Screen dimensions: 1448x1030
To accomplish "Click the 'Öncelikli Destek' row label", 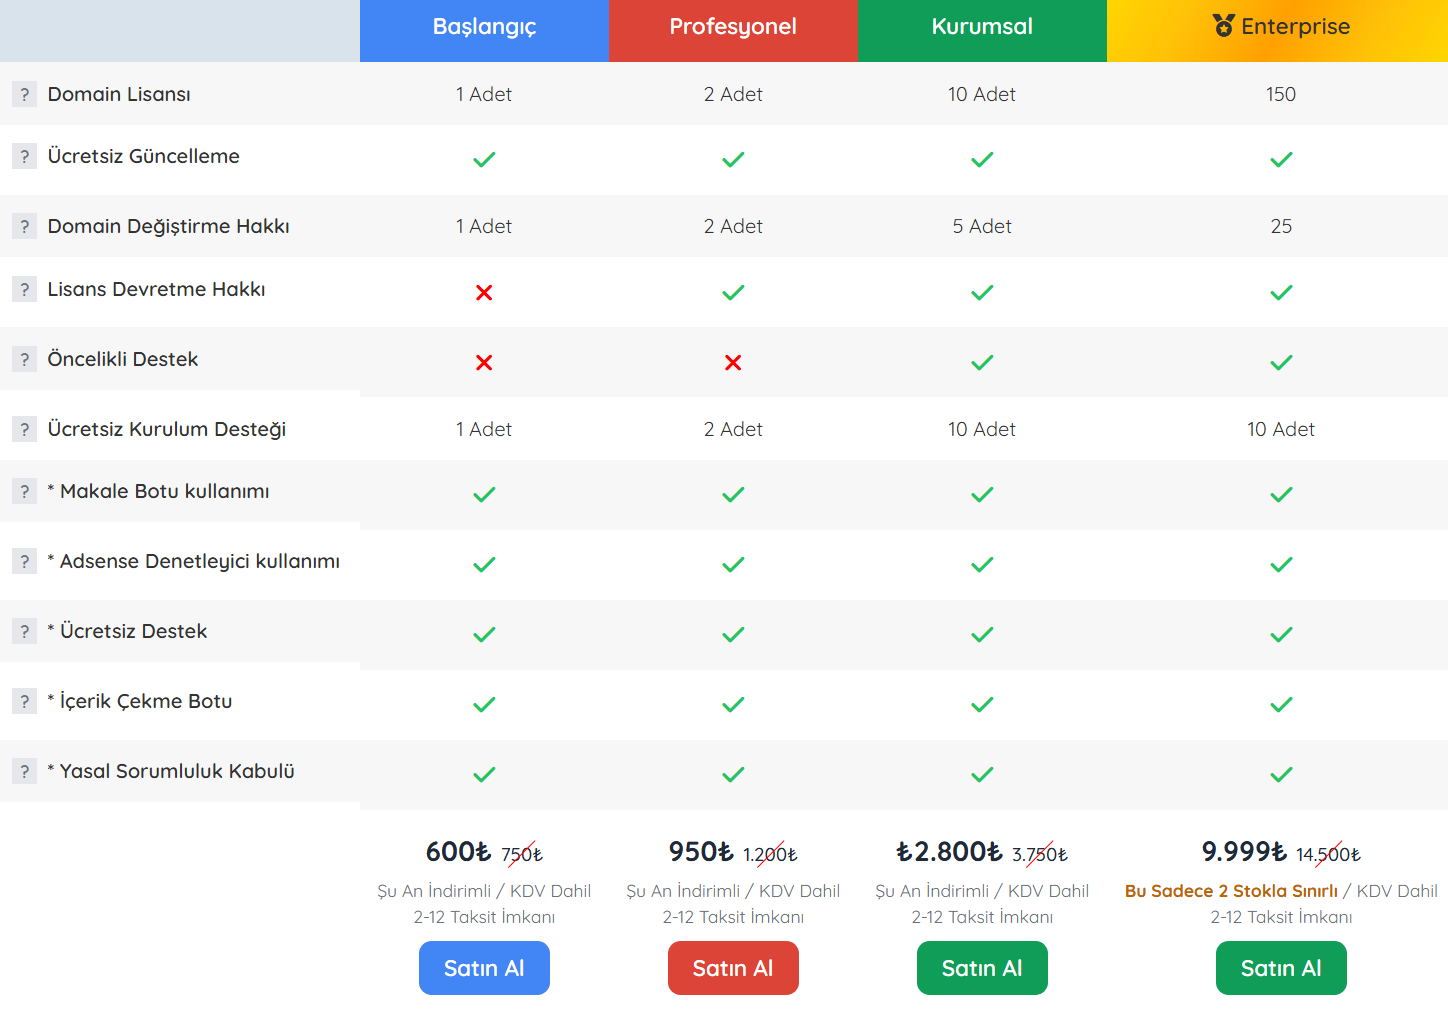I will (x=123, y=359).
